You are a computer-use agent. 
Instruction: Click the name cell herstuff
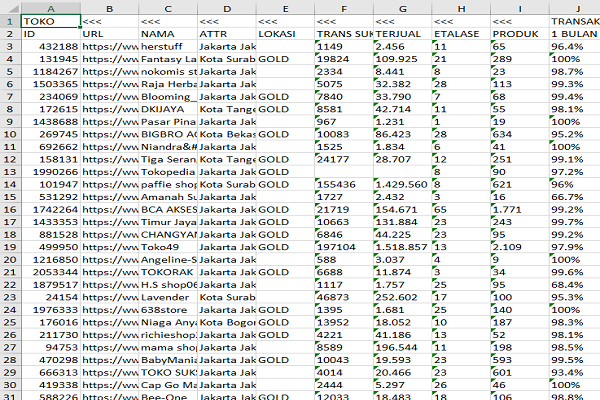coord(168,47)
